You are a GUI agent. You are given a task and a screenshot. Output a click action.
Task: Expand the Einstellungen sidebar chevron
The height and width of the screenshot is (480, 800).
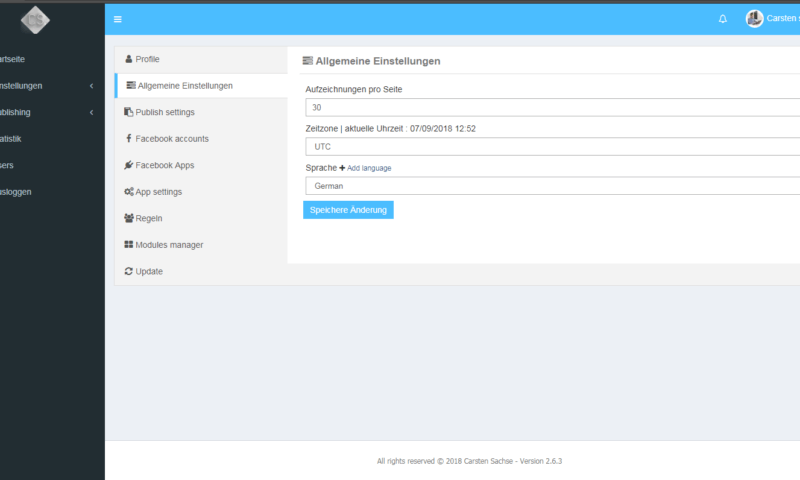click(92, 86)
